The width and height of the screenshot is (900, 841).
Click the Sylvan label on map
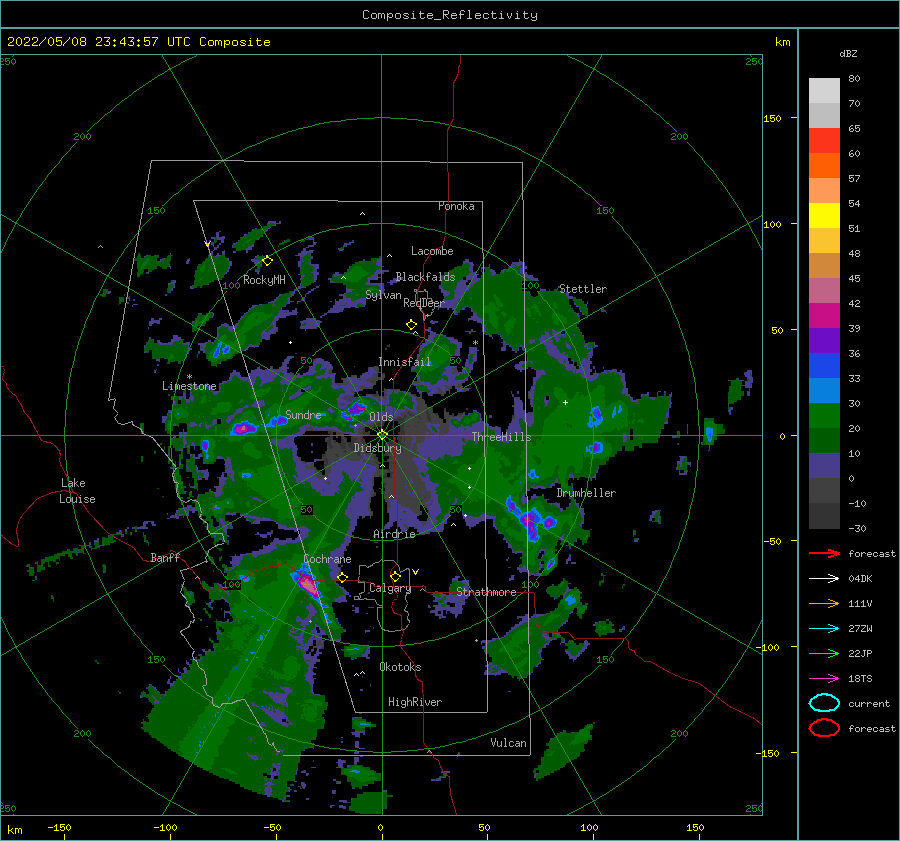(x=383, y=295)
